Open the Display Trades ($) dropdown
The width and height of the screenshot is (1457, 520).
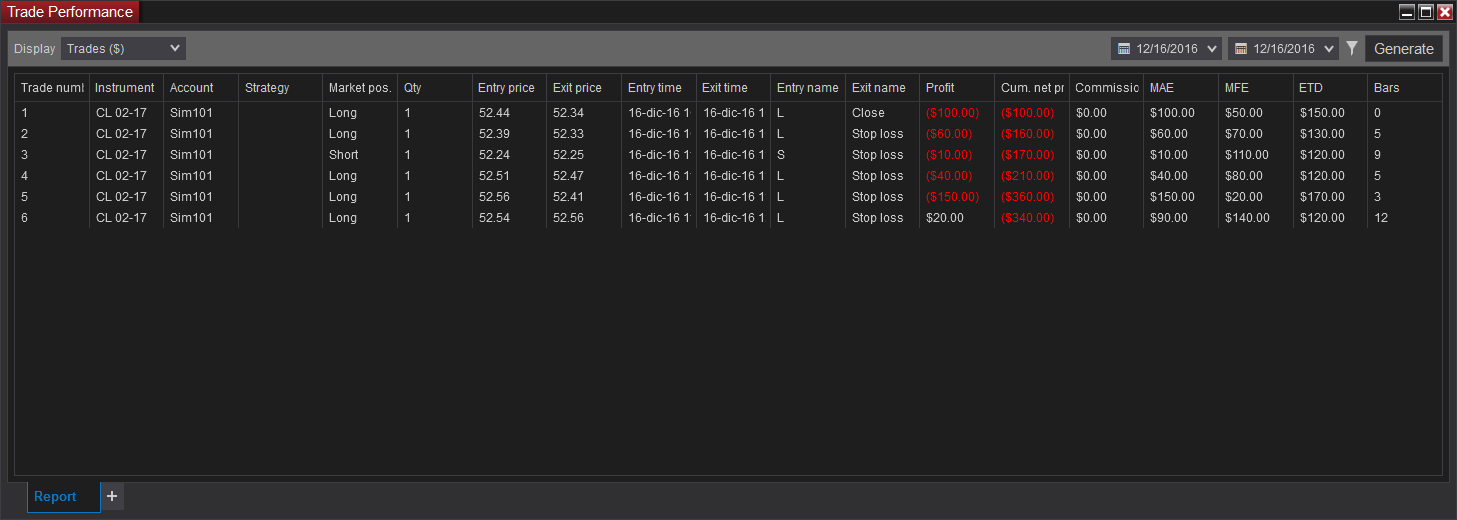[123, 48]
